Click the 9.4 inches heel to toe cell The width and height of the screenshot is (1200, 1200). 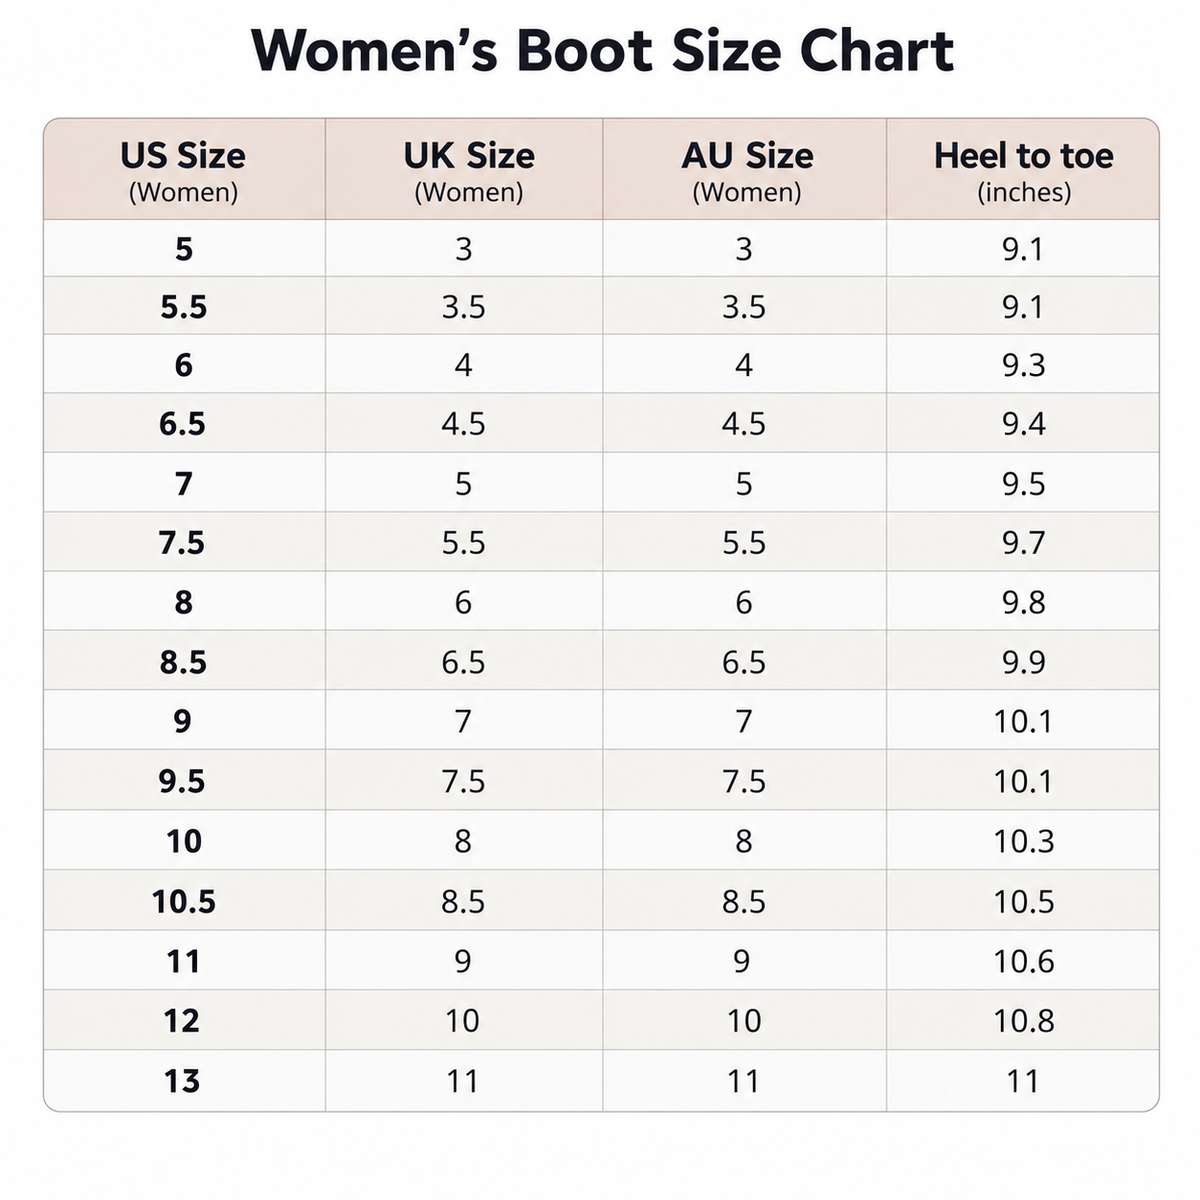pos(1023,424)
